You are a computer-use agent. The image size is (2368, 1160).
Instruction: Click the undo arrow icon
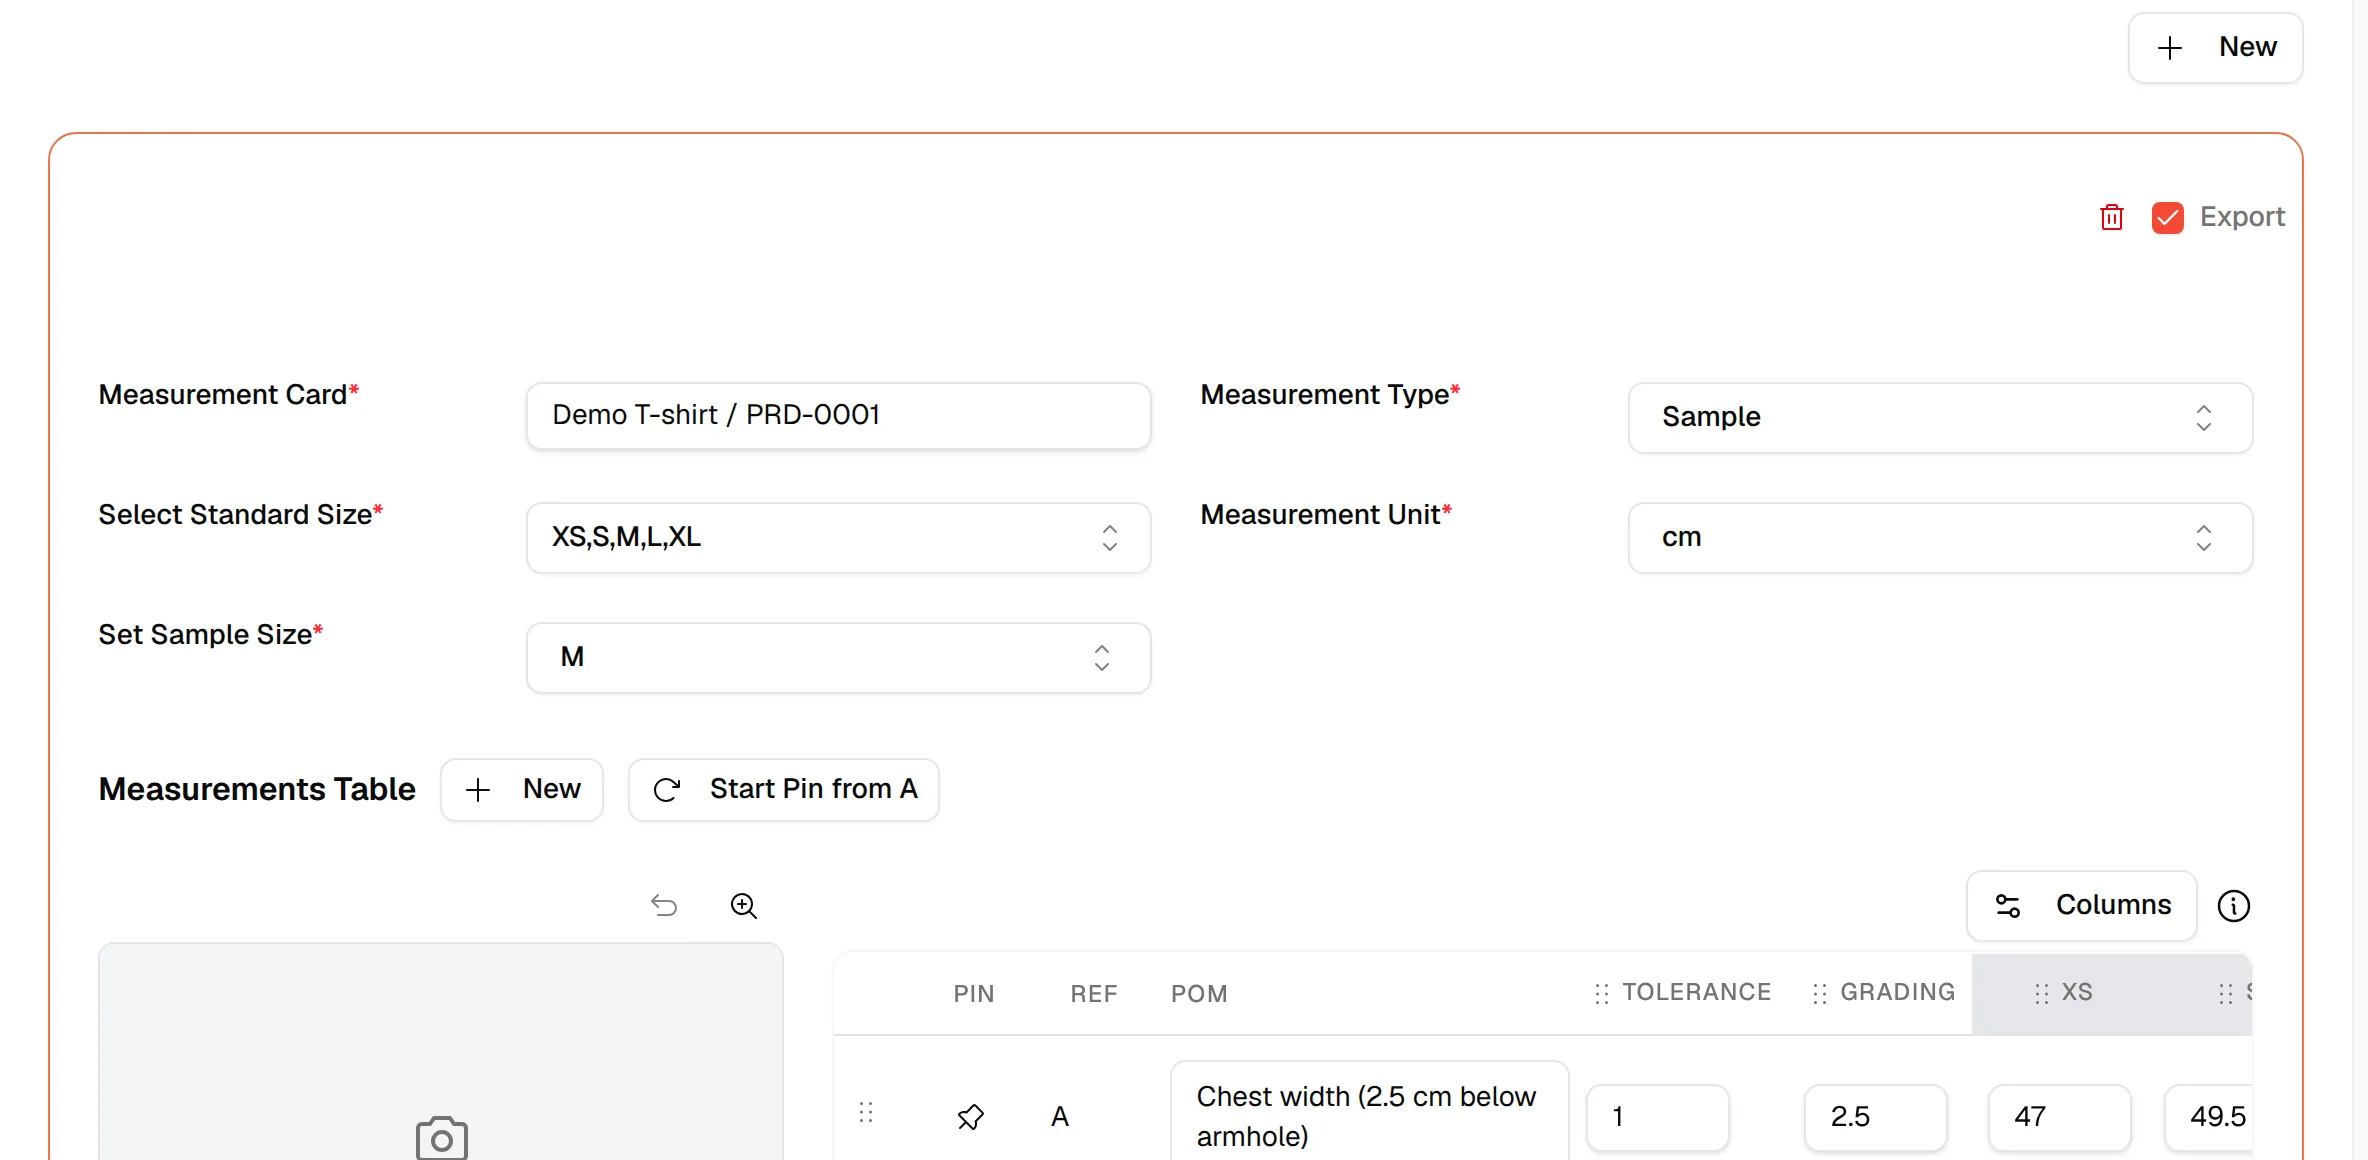click(664, 905)
